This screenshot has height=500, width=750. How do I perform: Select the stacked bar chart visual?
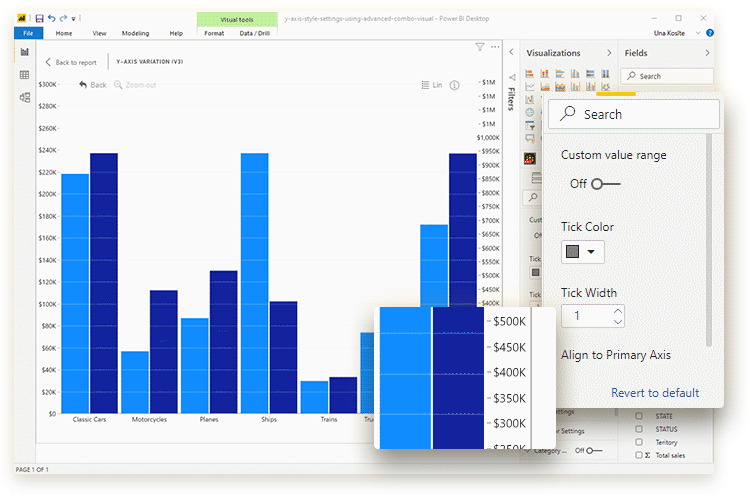[x=529, y=73]
